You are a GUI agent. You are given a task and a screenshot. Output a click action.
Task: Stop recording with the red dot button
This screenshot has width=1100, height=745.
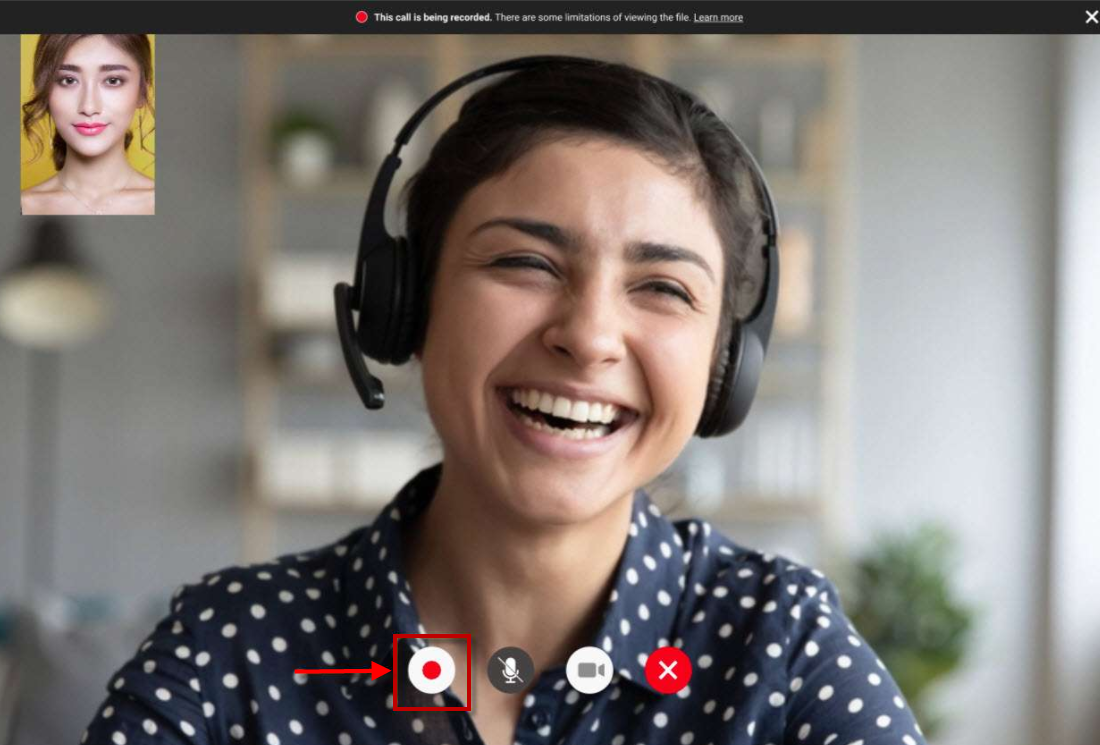[x=431, y=671]
